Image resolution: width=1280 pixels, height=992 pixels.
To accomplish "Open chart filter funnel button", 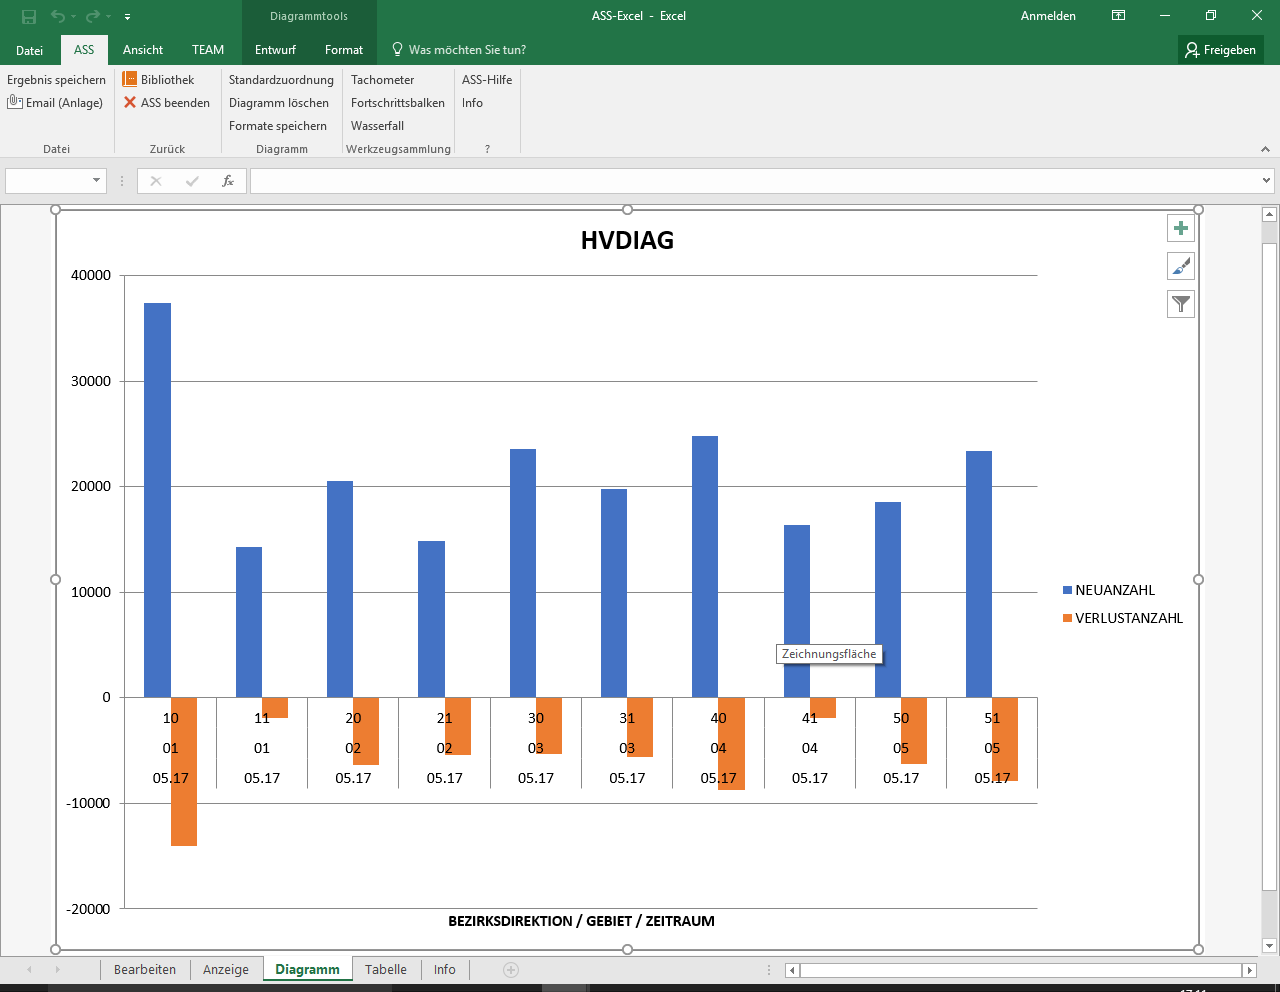I will (1181, 304).
